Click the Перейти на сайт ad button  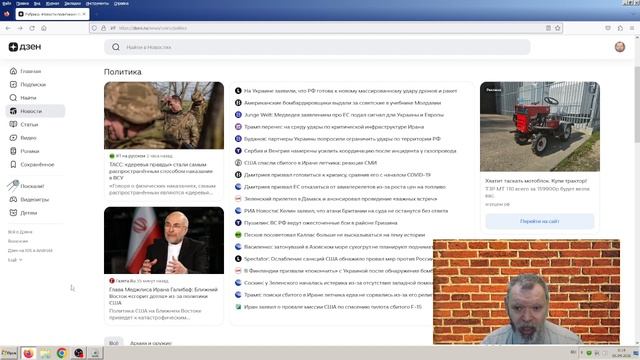coord(540,221)
